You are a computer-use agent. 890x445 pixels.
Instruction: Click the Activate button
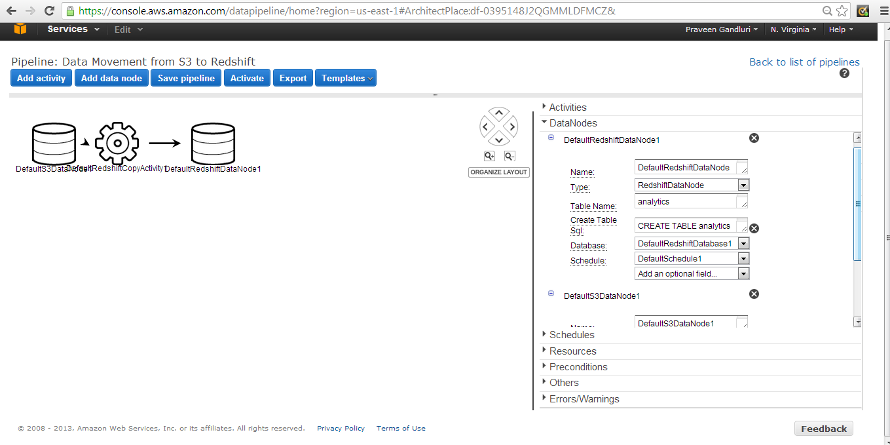(x=247, y=78)
